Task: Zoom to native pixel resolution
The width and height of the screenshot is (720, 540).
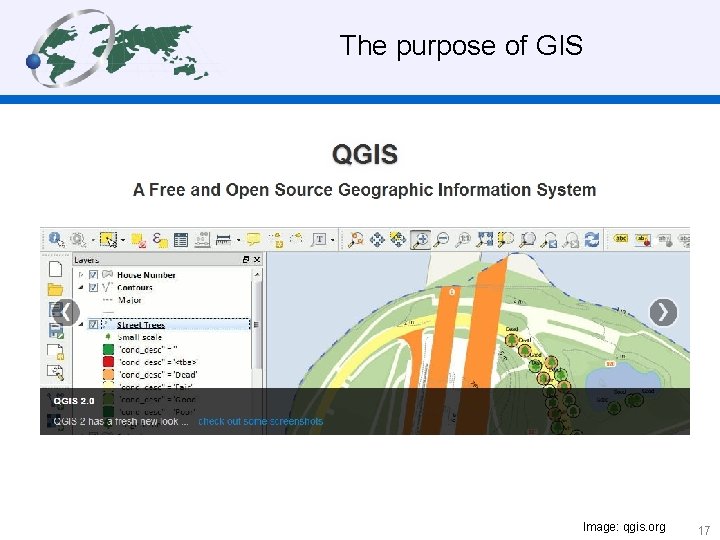Action: click(x=463, y=240)
